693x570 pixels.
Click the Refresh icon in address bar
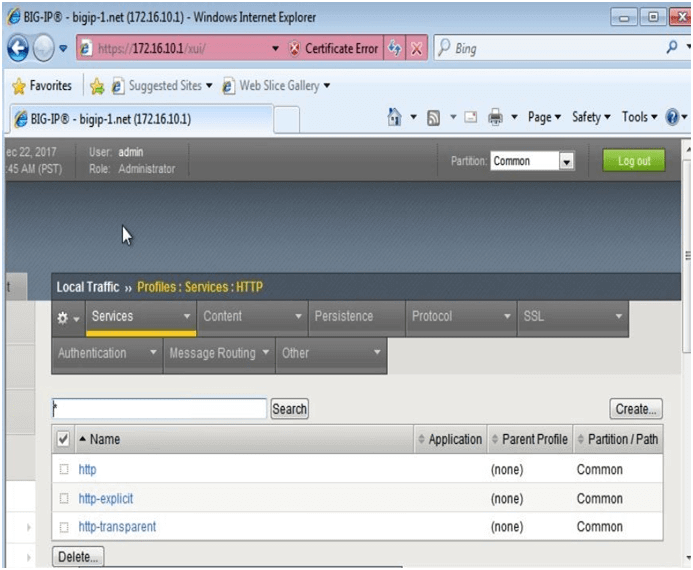(395, 48)
